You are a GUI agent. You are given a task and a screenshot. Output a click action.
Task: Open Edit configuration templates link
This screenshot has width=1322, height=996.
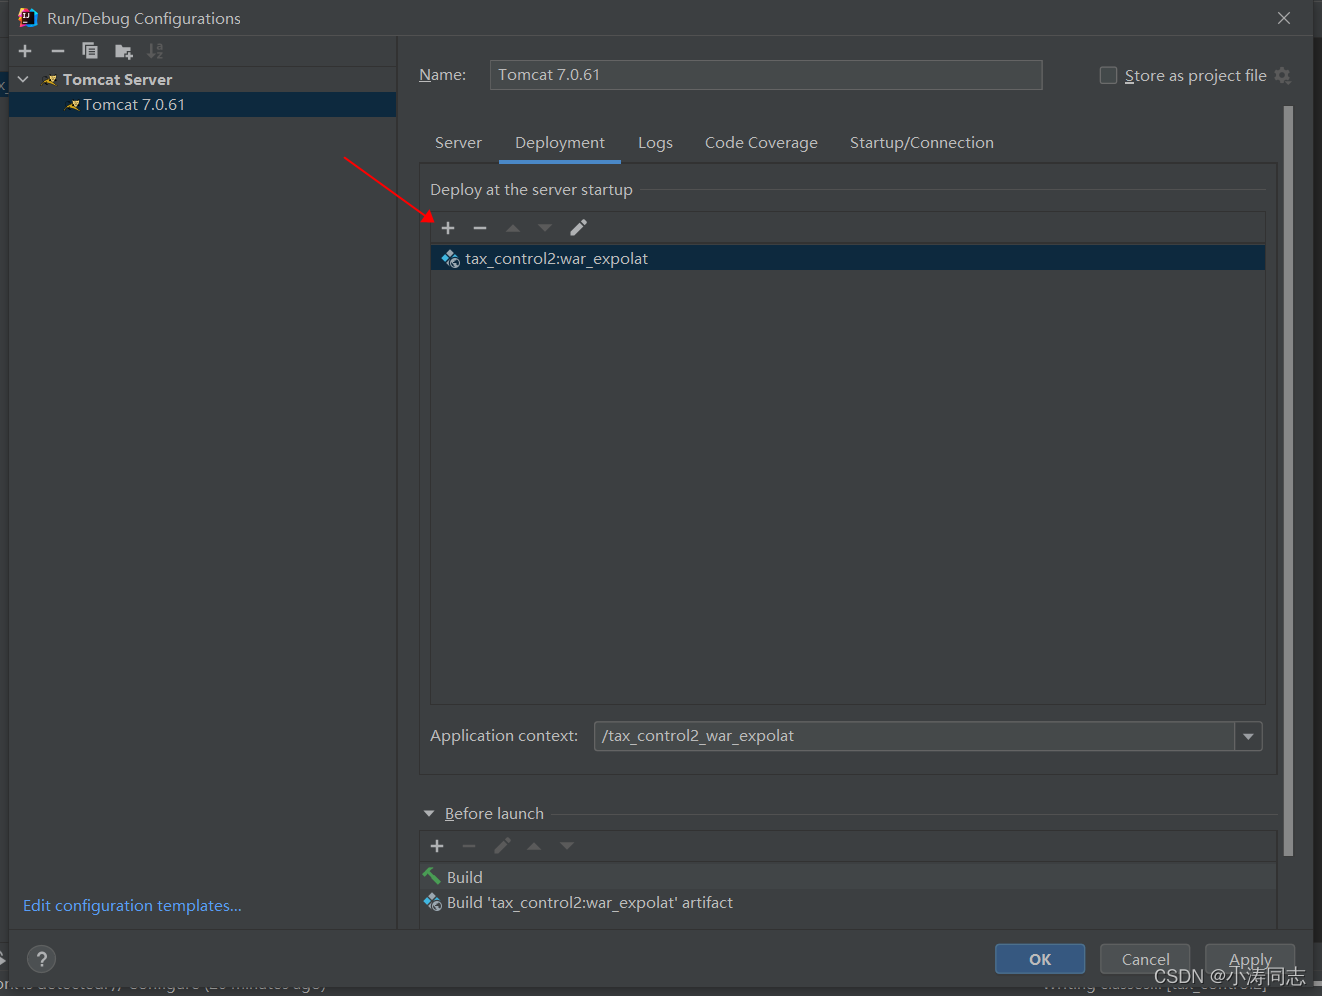coord(132,906)
